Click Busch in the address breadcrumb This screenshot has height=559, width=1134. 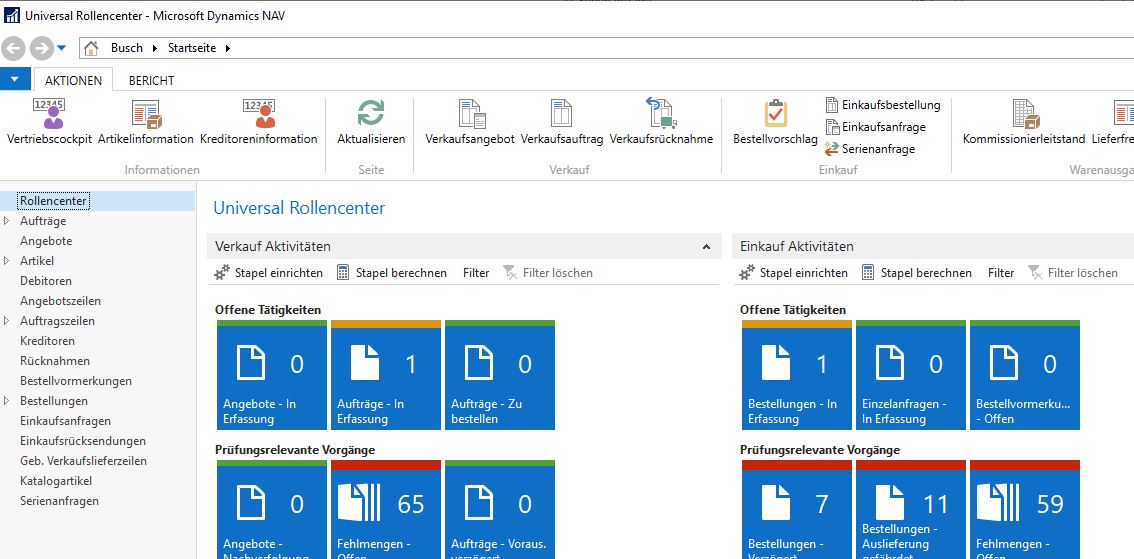click(x=127, y=48)
